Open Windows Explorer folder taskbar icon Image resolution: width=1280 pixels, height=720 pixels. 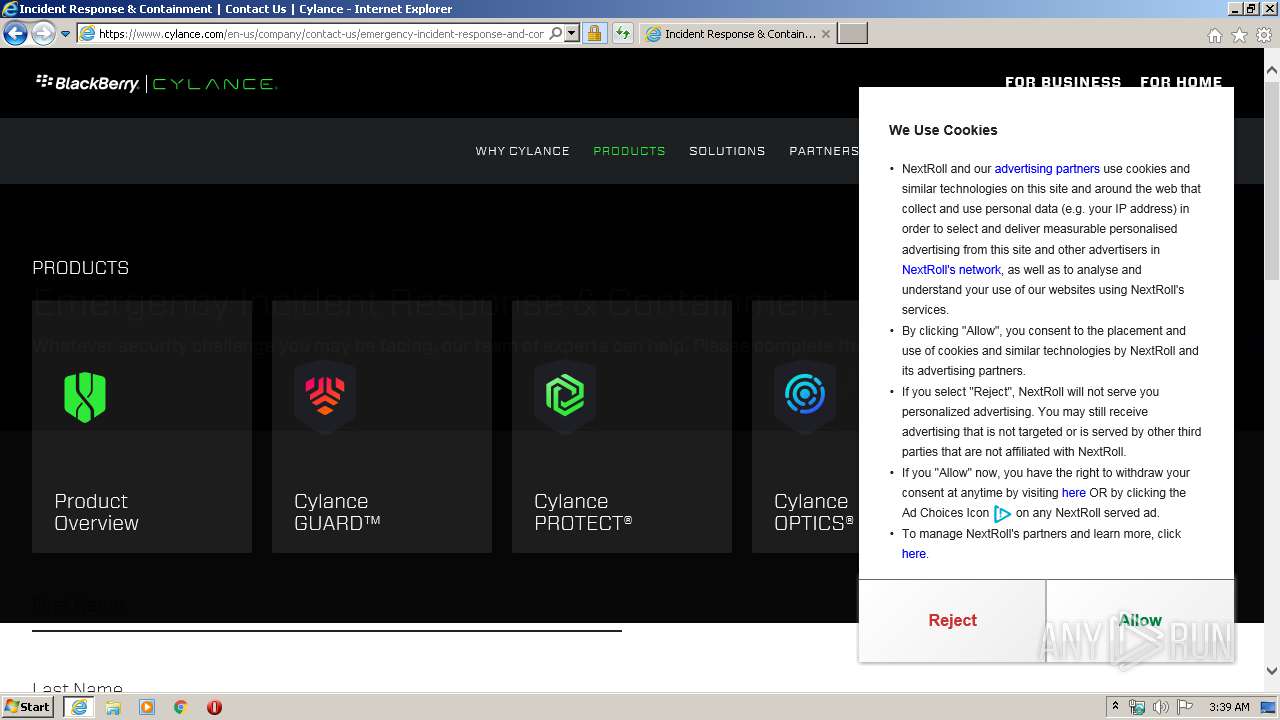(113, 707)
